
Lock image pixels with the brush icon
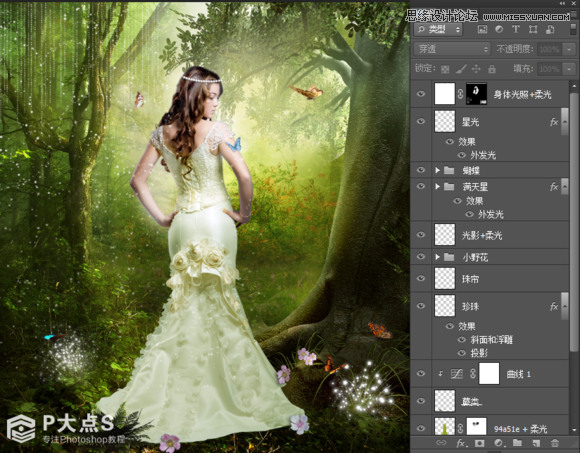point(461,69)
